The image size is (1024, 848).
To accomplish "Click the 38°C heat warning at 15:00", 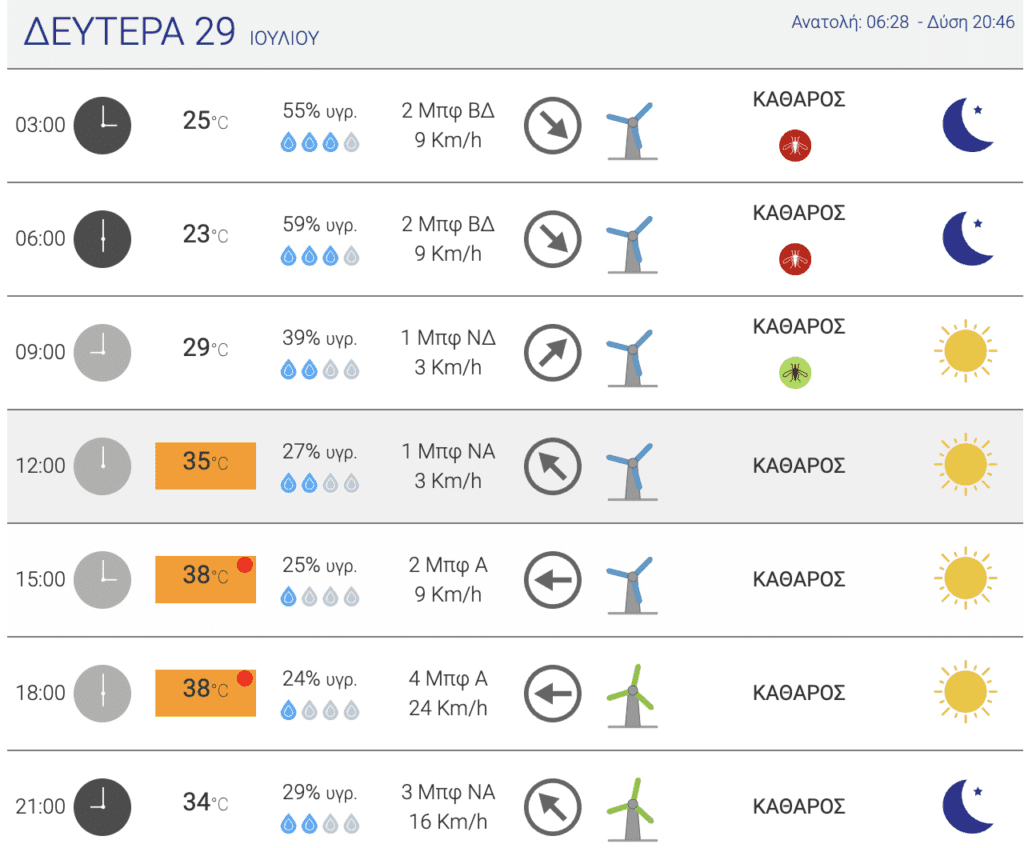I will click(205, 579).
